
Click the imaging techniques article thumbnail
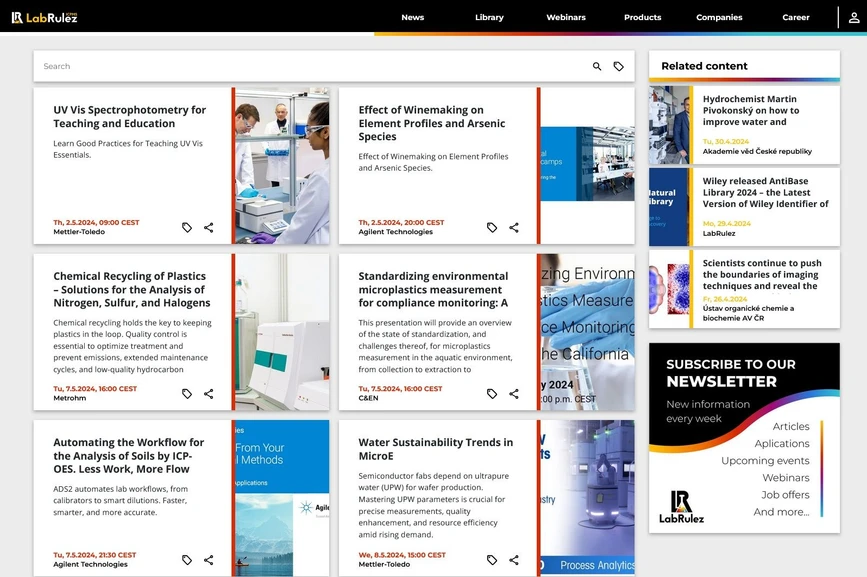pyautogui.click(x=669, y=289)
